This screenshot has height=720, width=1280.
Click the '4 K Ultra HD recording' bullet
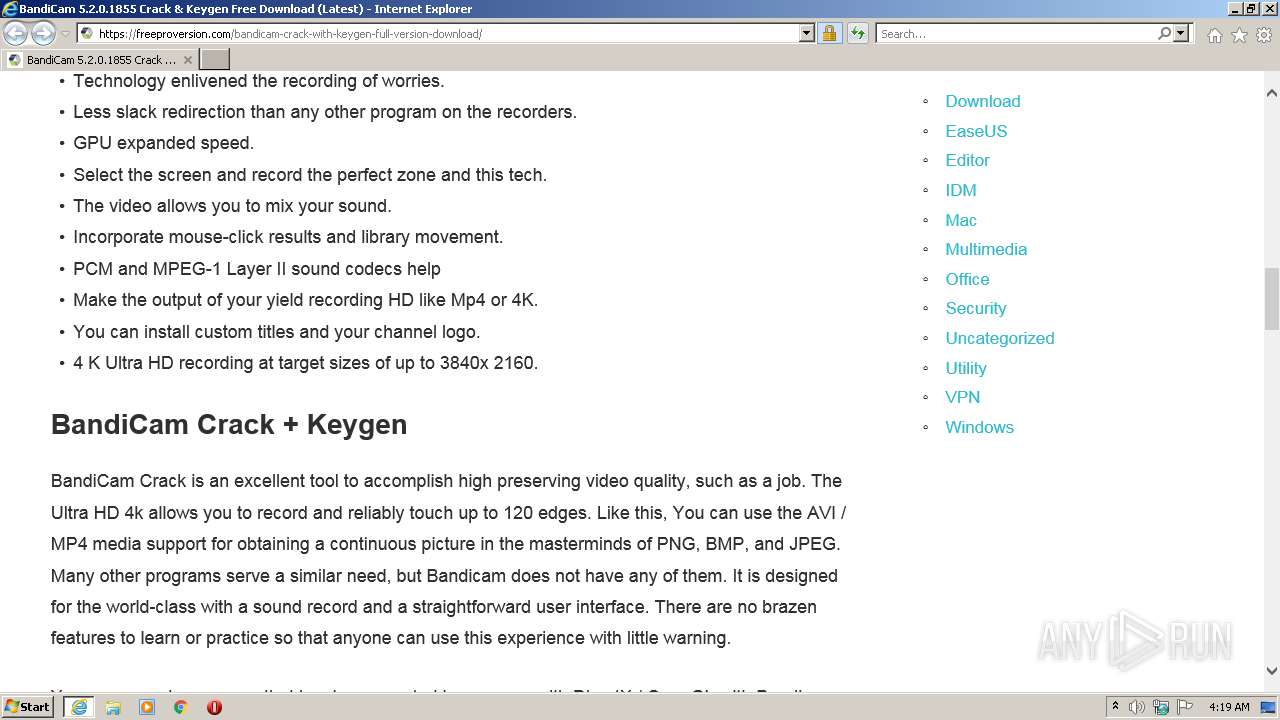pos(306,363)
